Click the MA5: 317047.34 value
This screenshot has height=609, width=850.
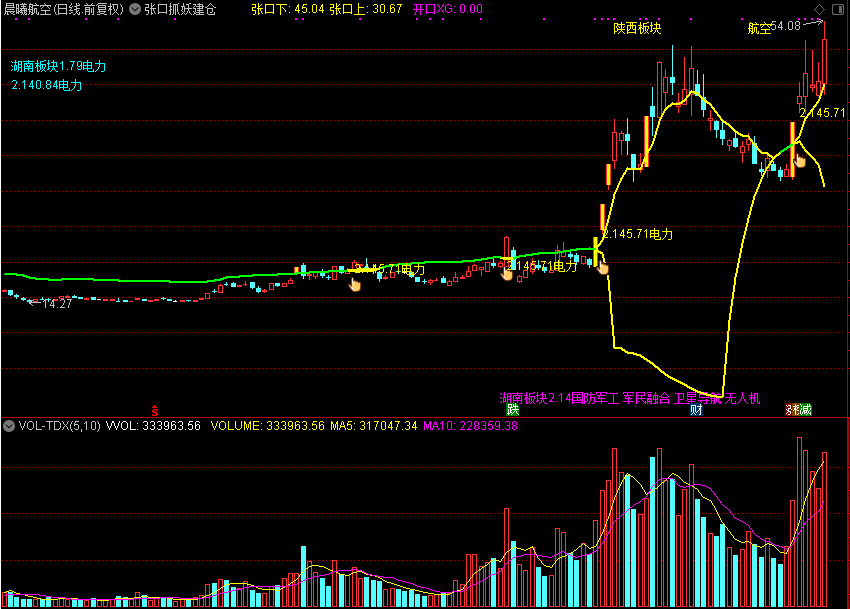click(x=374, y=426)
